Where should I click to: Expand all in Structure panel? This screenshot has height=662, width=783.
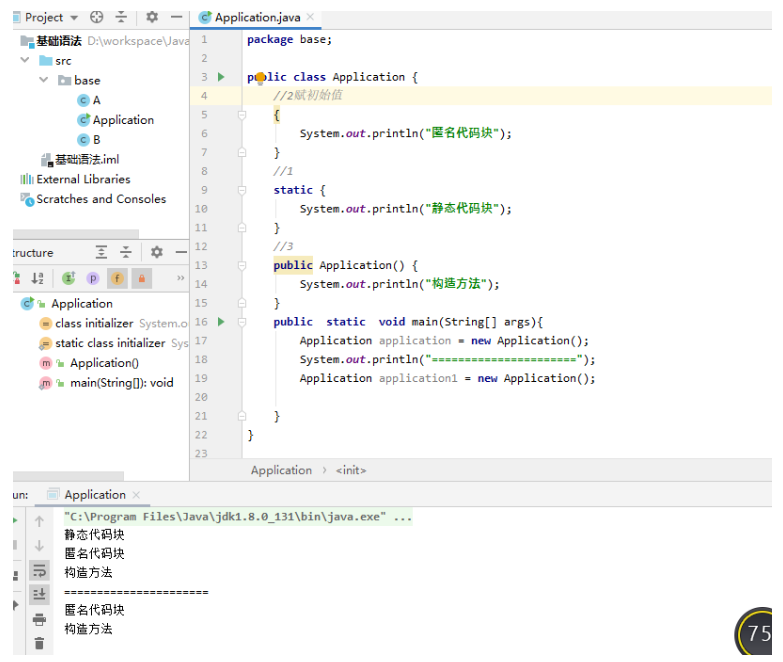pos(101,252)
